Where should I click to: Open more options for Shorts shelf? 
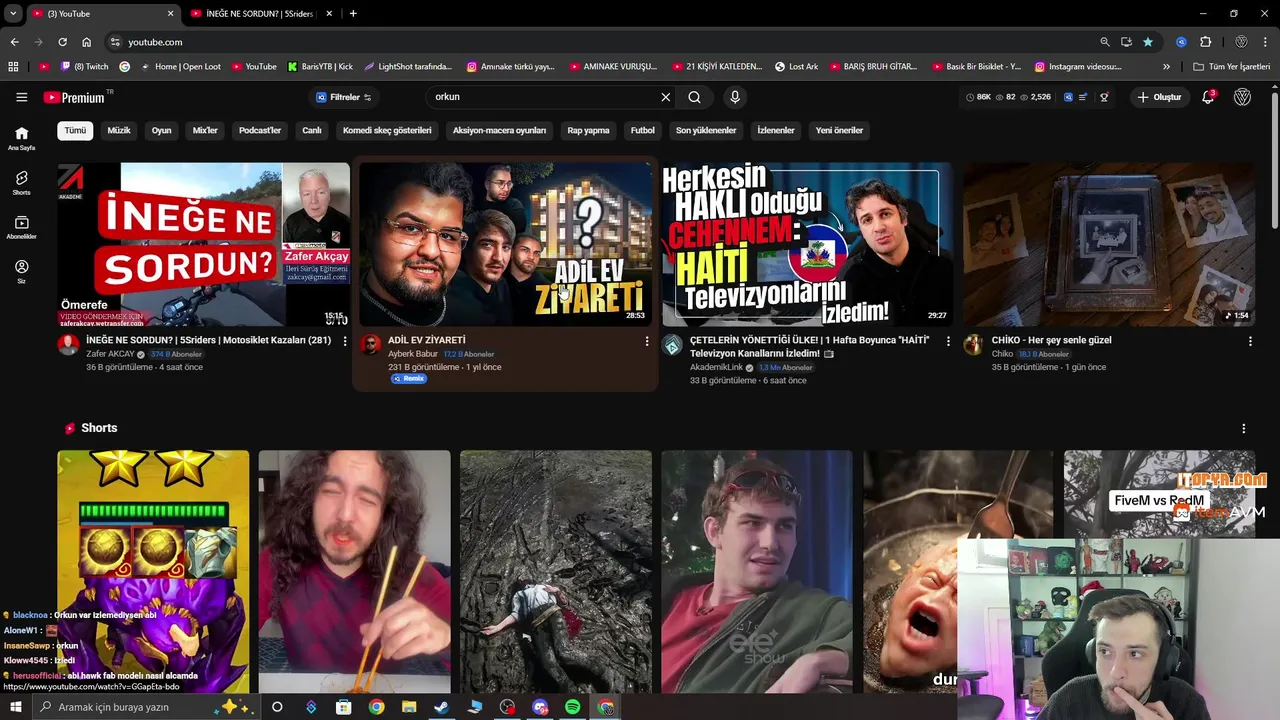click(x=1244, y=428)
